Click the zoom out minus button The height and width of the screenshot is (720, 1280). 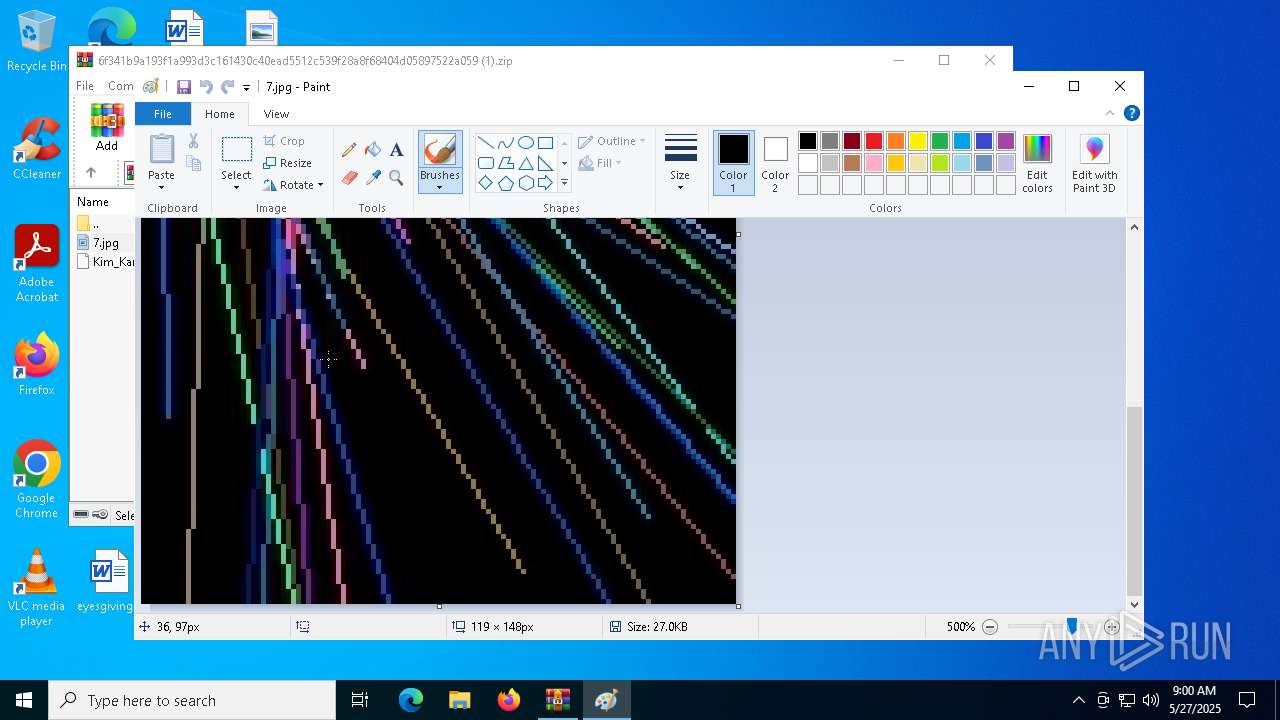990,627
